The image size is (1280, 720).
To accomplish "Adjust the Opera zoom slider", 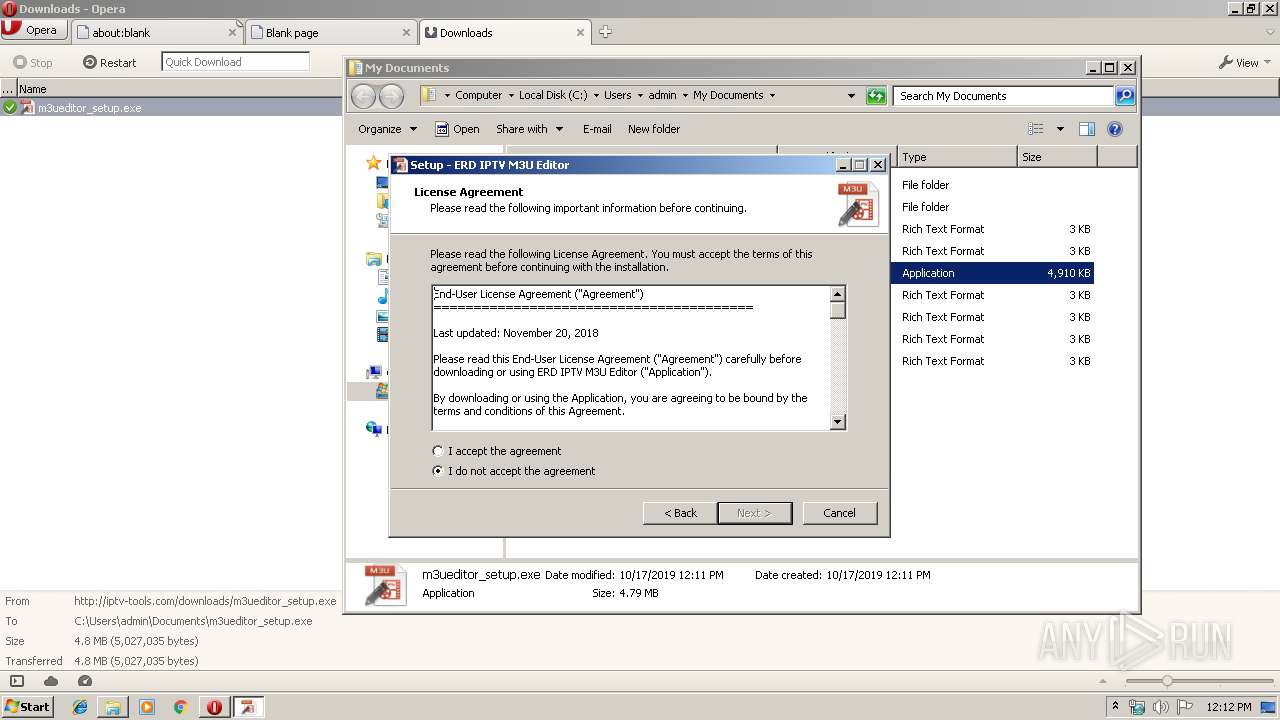I will point(1166,681).
